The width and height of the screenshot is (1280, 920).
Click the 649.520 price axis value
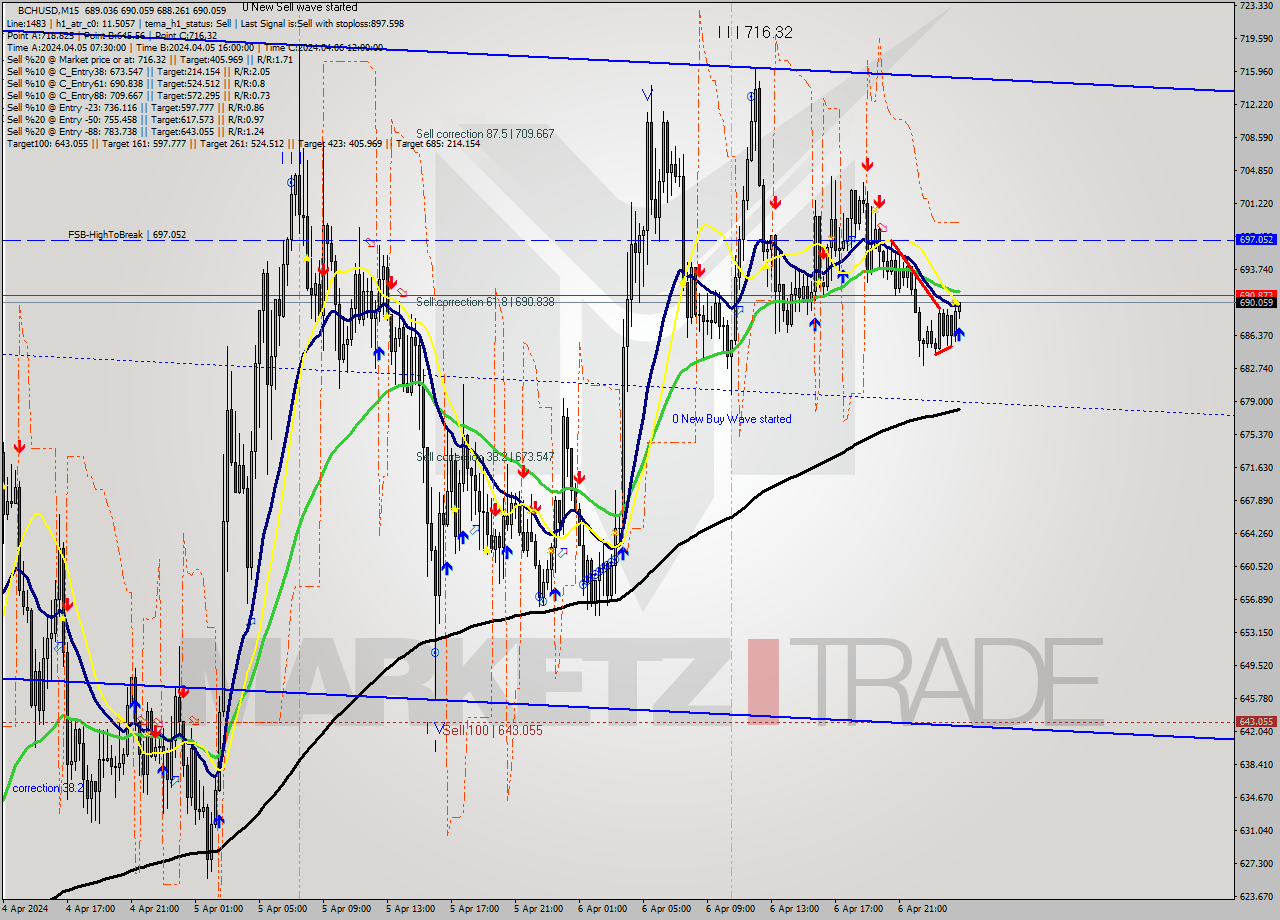click(x=1255, y=665)
